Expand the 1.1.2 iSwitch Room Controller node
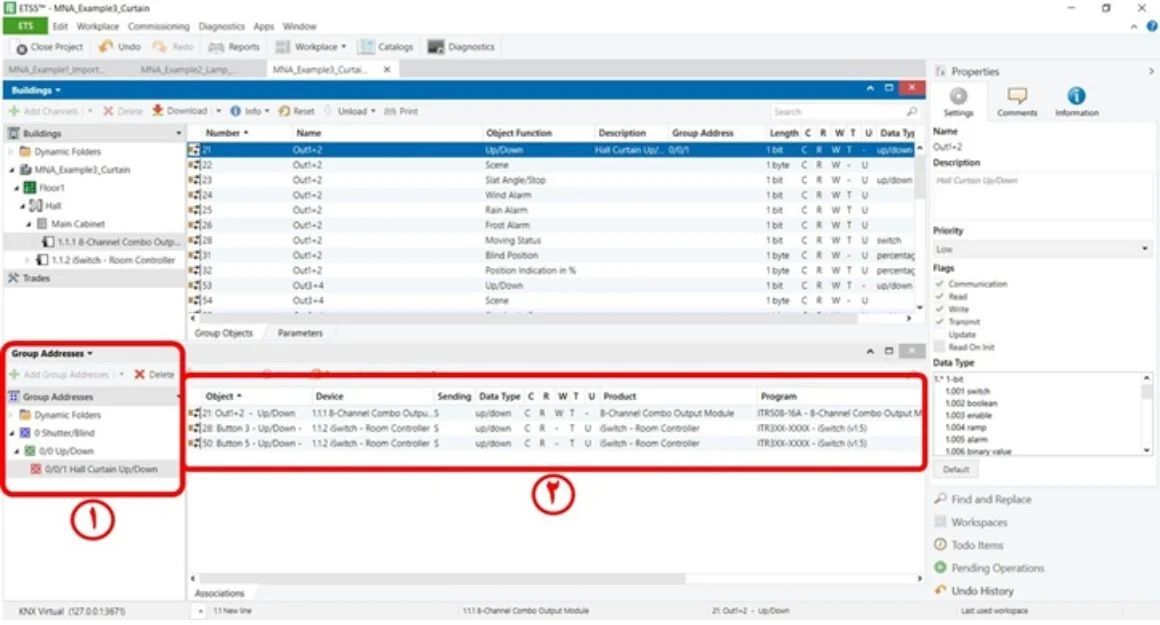 pyautogui.click(x=28, y=260)
